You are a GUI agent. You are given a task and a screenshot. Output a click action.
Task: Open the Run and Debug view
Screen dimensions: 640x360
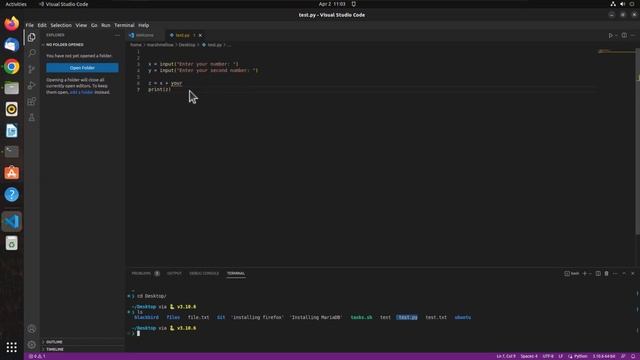(31, 85)
